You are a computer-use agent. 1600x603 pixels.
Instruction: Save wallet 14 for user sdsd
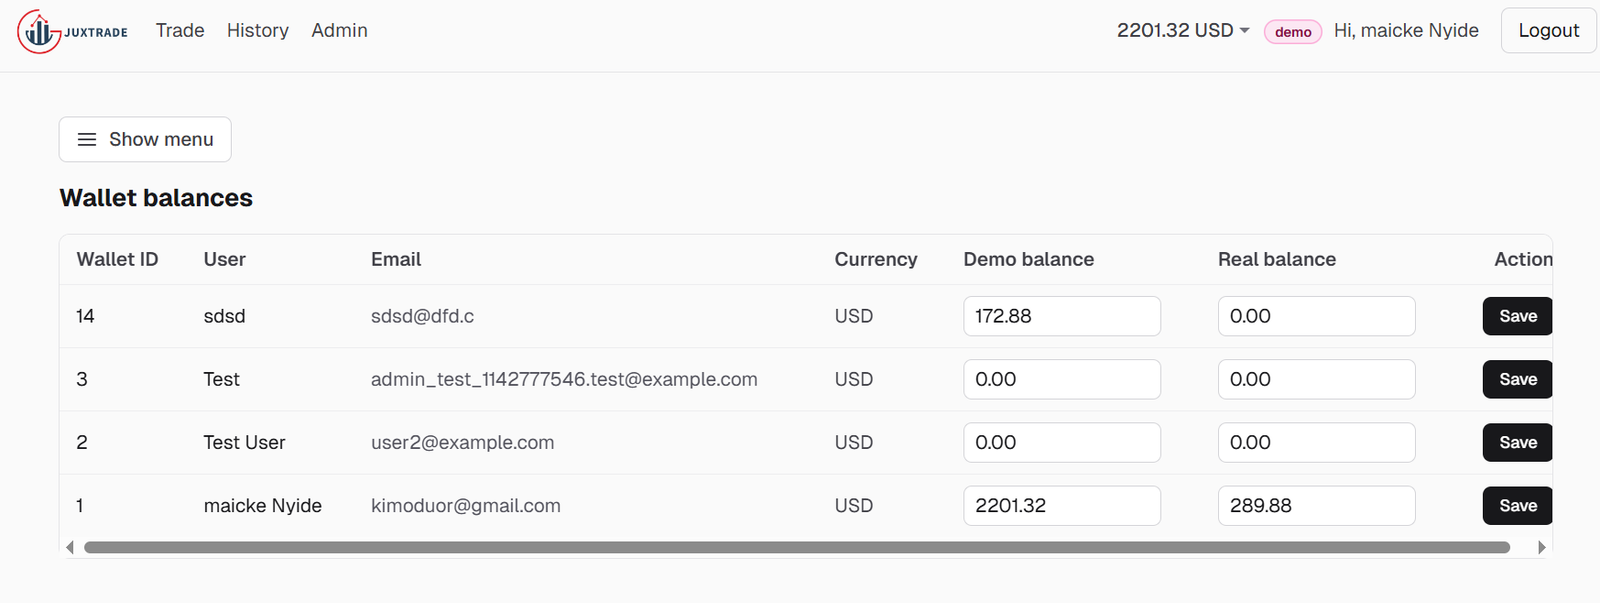pyautogui.click(x=1517, y=316)
